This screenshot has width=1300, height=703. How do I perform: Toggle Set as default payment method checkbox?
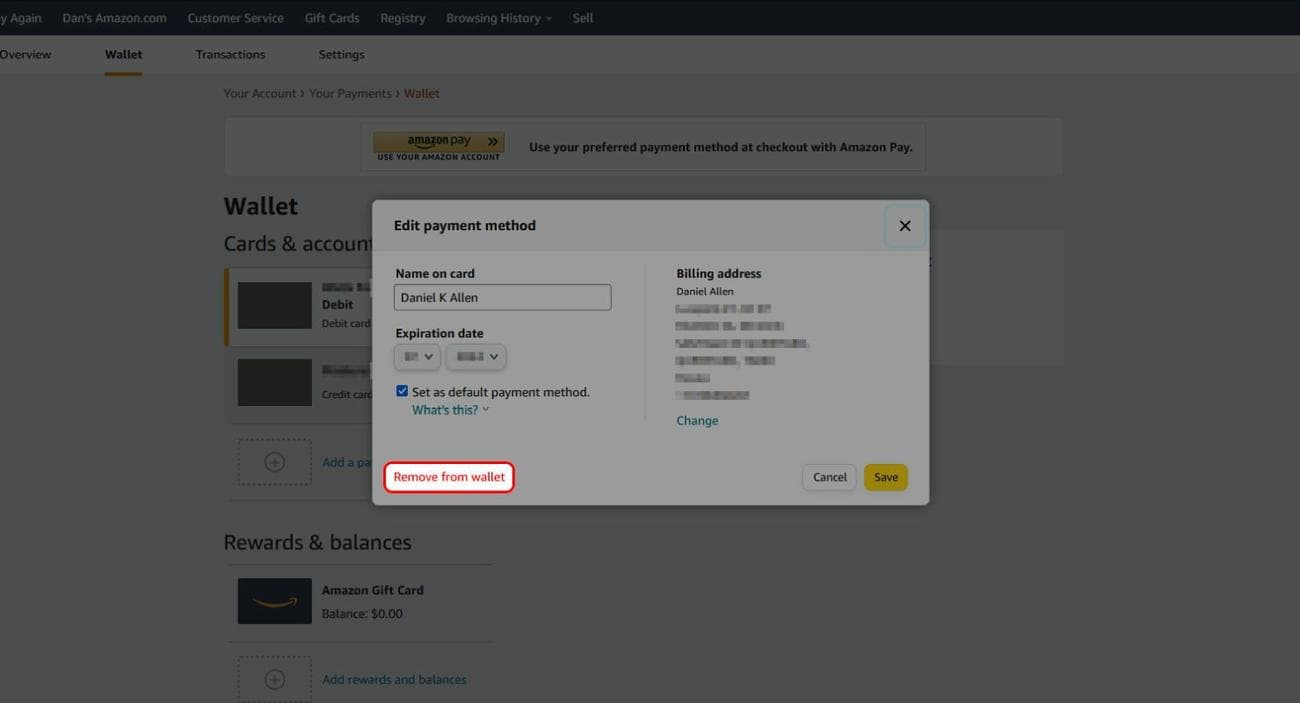tap(402, 391)
